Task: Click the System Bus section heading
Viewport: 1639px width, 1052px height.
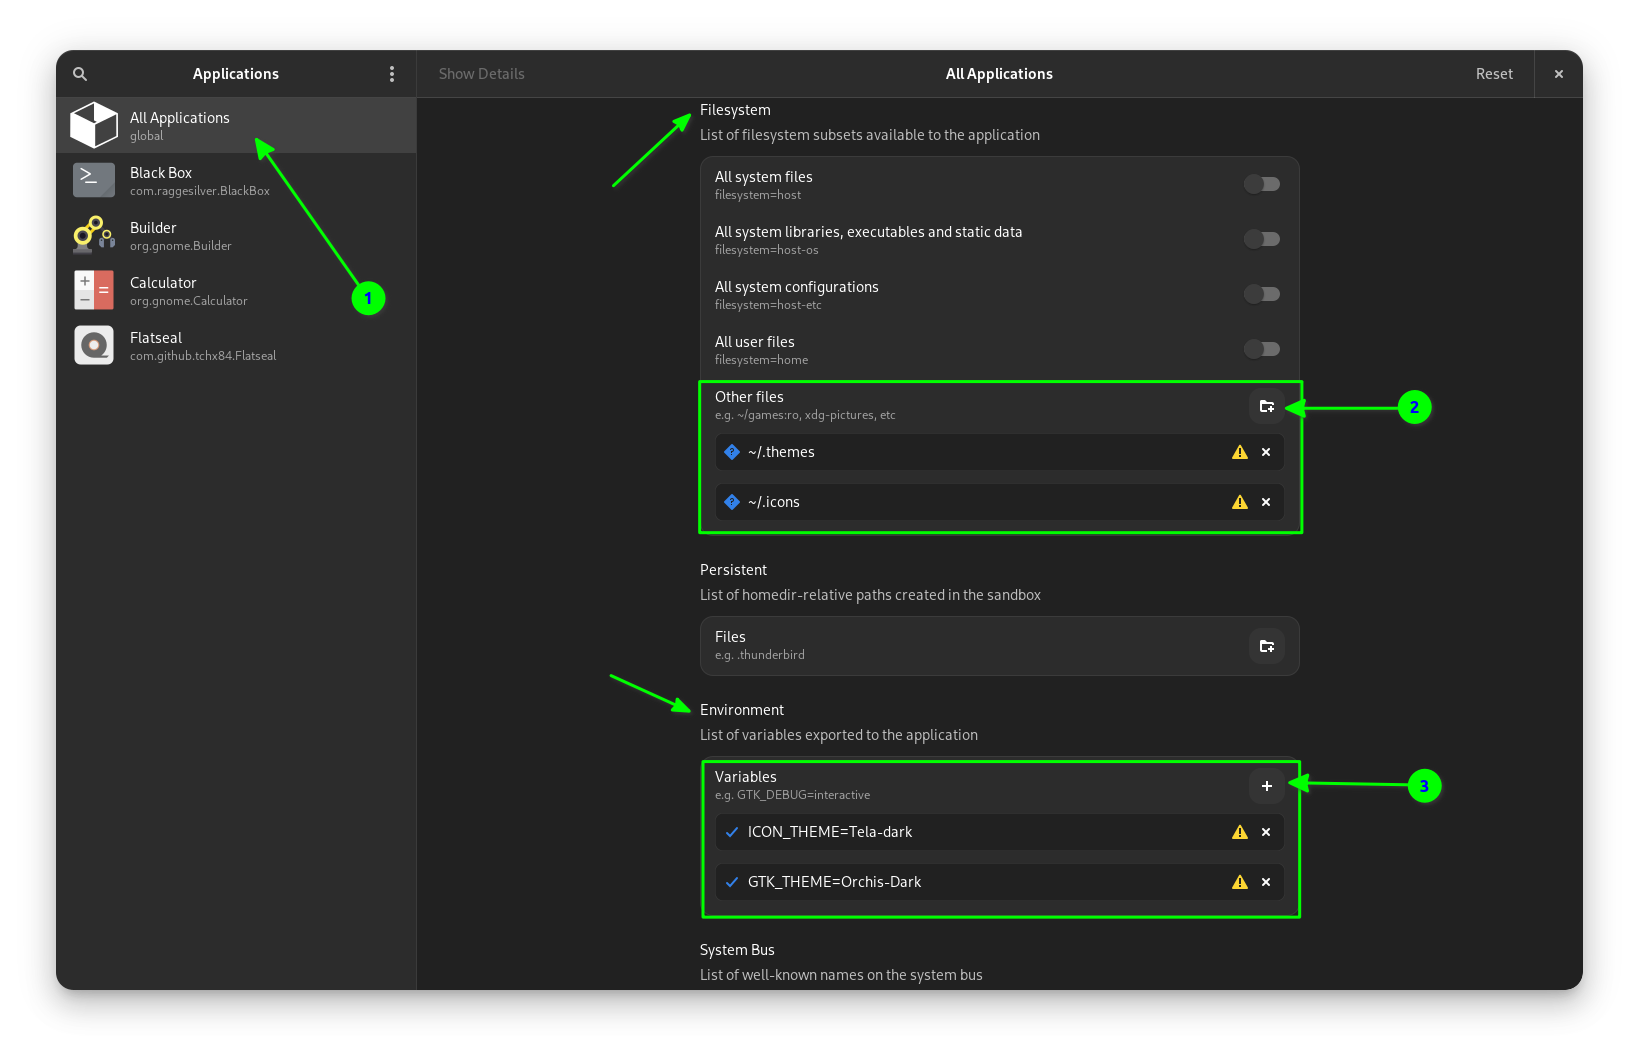Action: coord(737,950)
